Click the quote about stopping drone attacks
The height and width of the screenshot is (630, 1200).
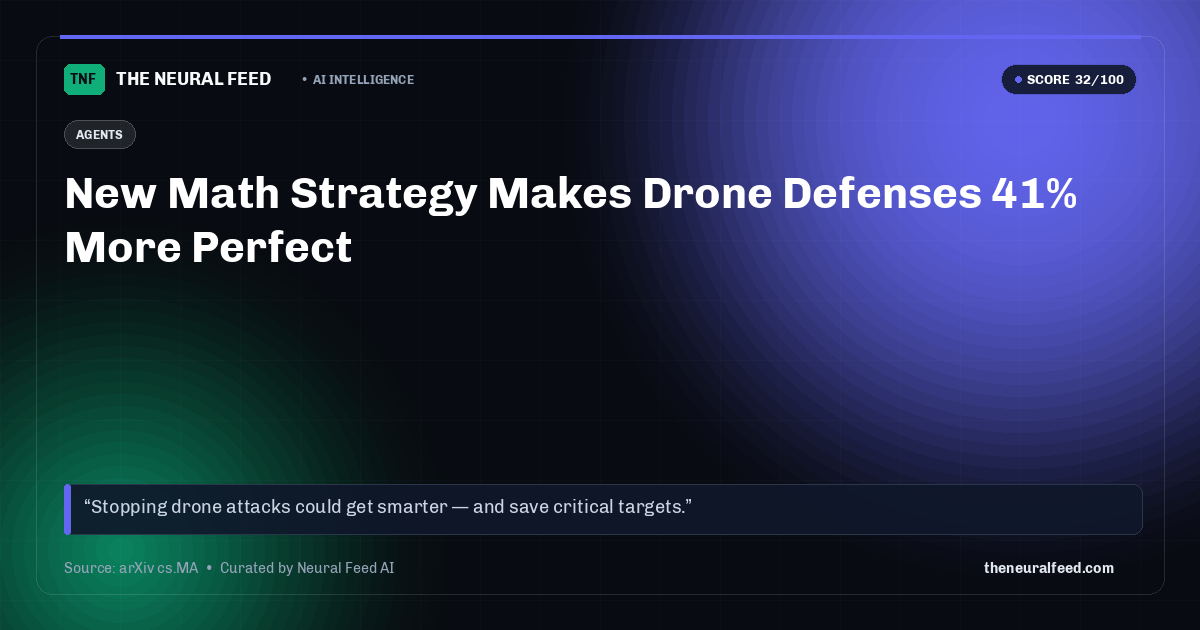pyautogui.click(x=603, y=509)
